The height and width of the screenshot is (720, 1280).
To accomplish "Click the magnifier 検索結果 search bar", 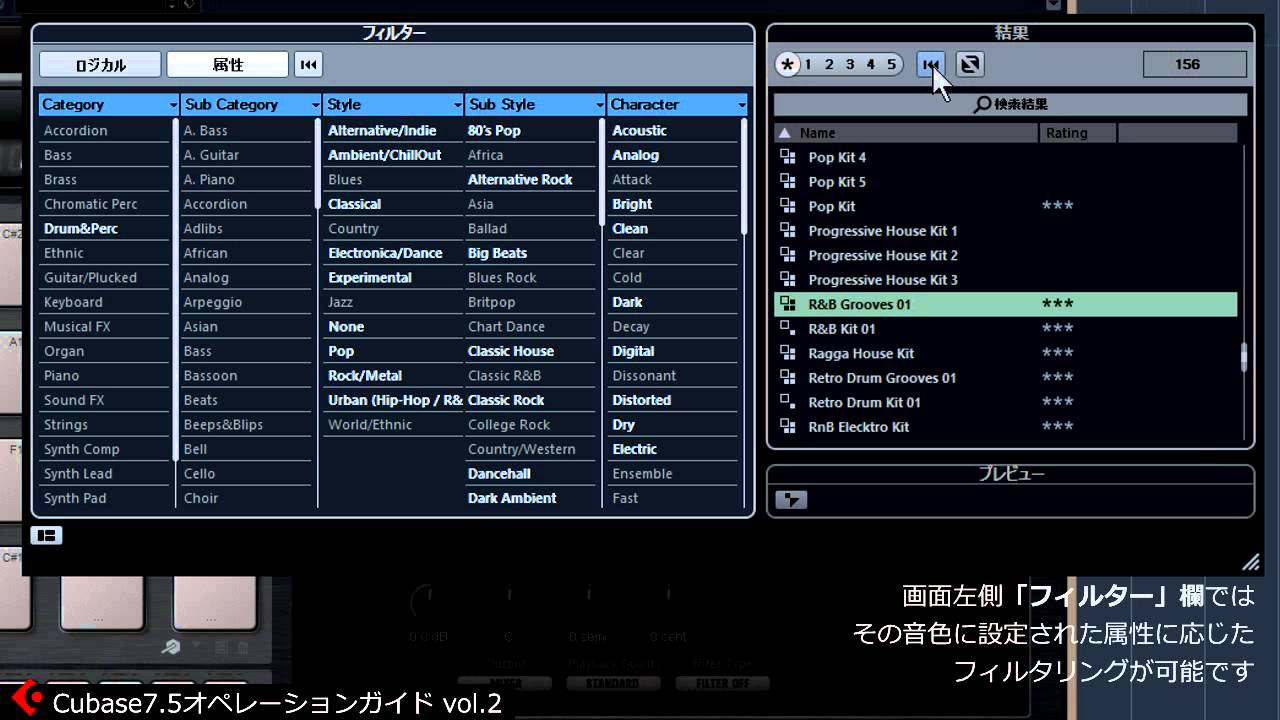I will tap(1010, 104).
